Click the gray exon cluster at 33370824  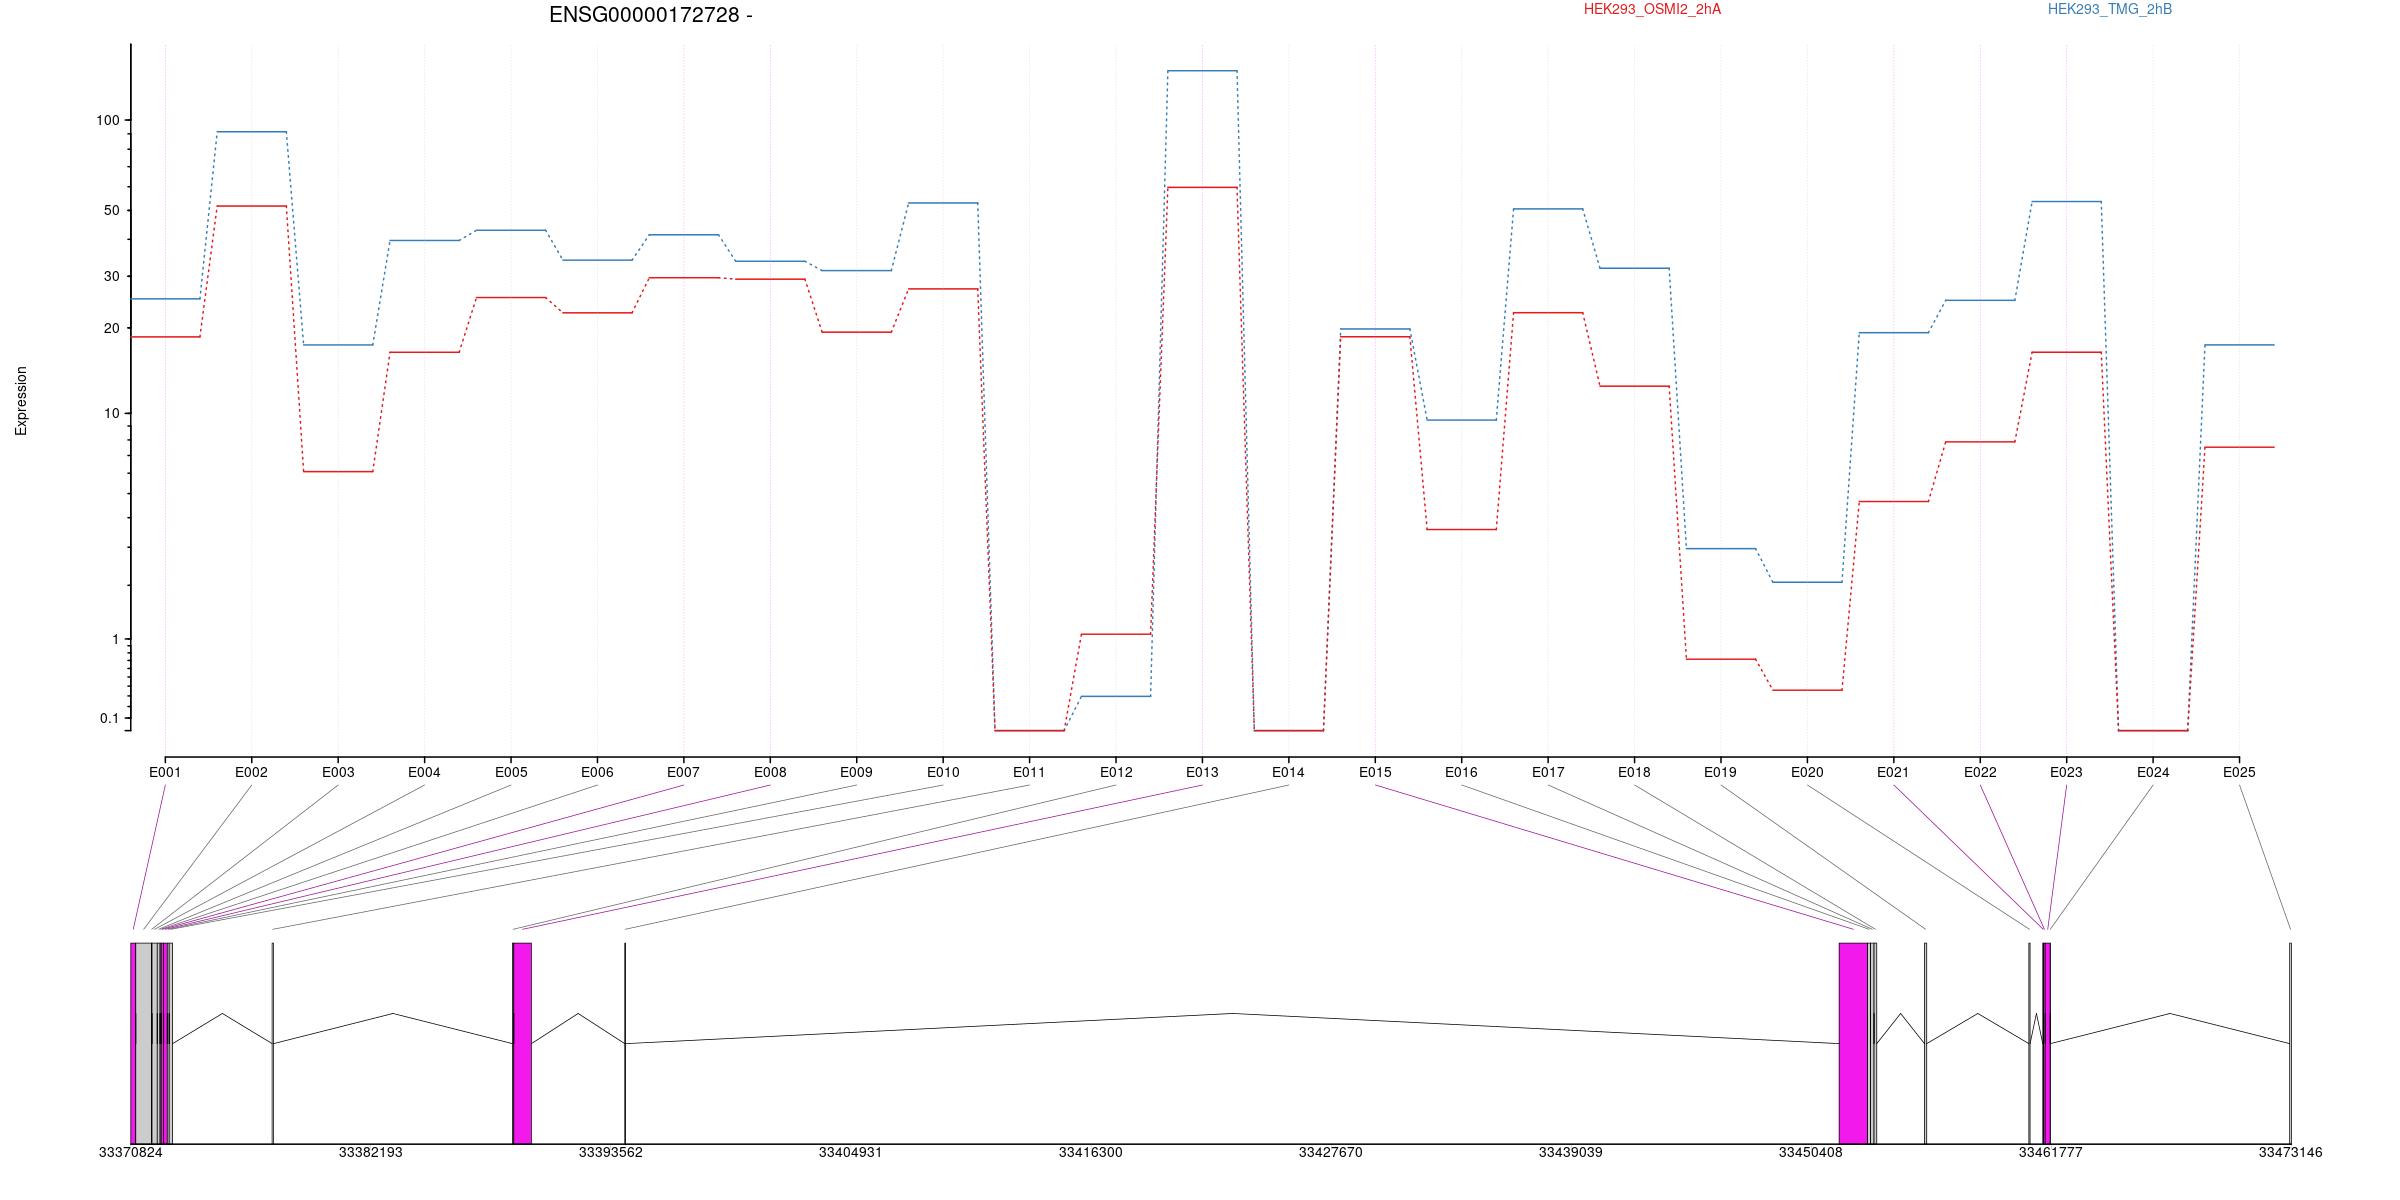point(144,1043)
